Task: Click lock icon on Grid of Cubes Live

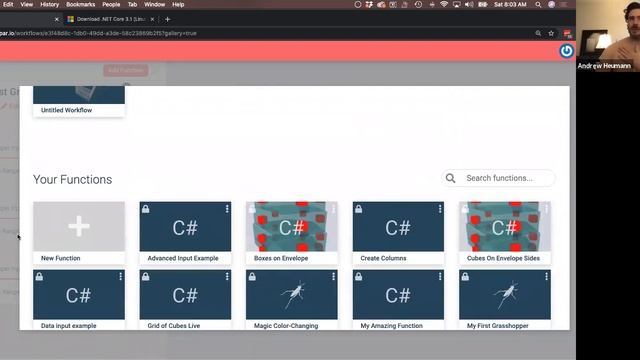Action: [x=146, y=277]
